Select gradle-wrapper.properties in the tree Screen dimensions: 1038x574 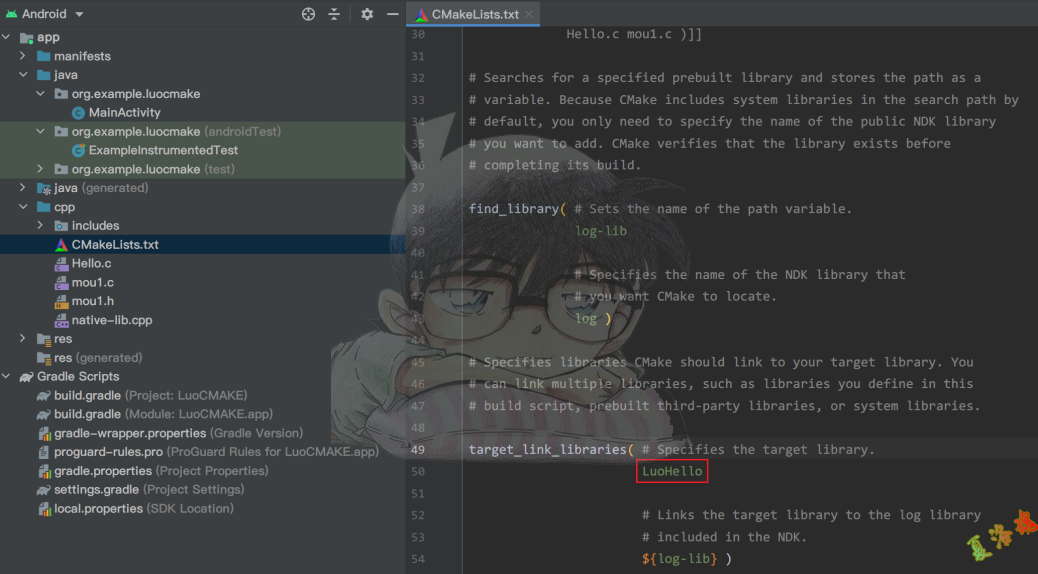pos(130,433)
